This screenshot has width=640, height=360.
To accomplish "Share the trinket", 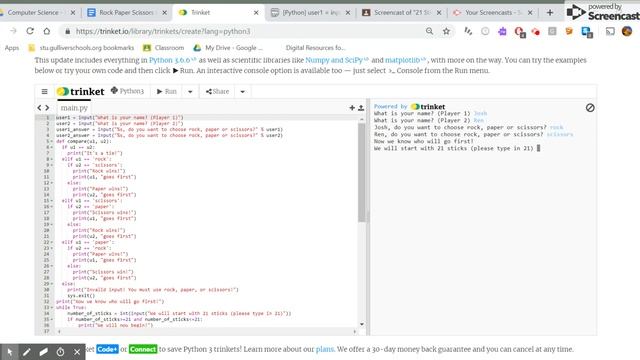I will pyautogui.click(x=218, y=91).
